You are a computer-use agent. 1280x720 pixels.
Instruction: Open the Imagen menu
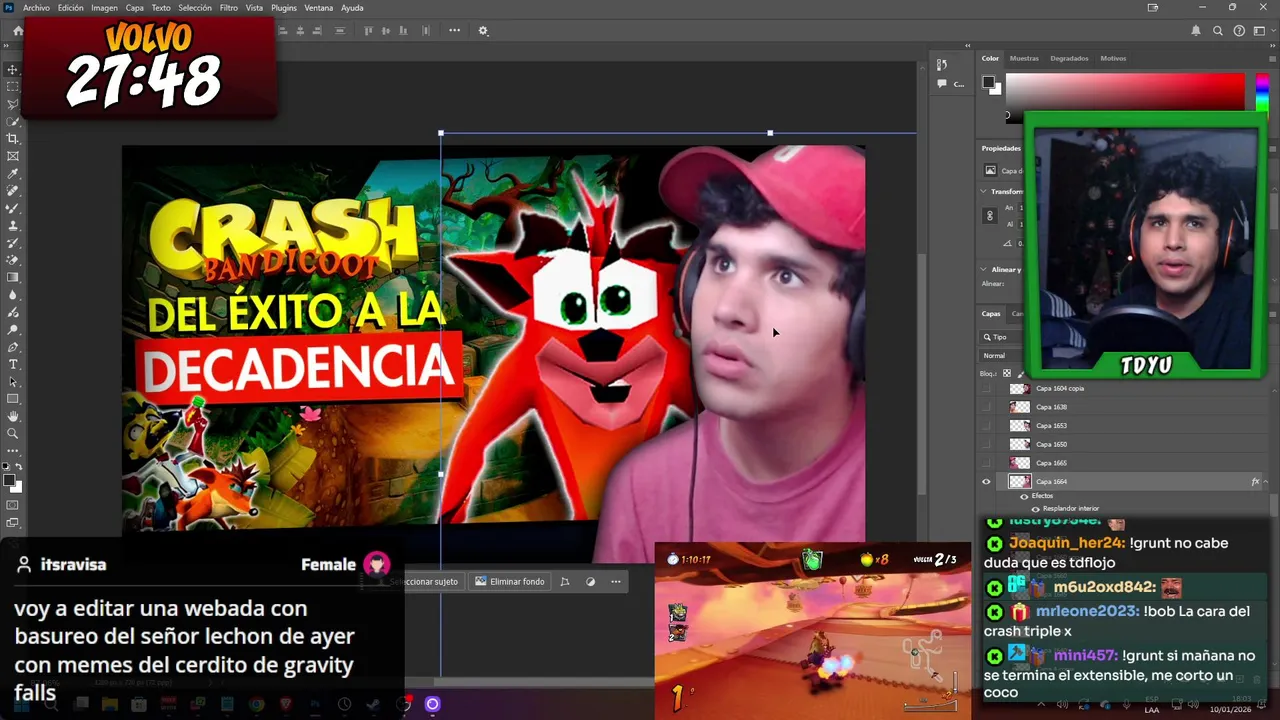pyautogui.click(x=104, y=8)
